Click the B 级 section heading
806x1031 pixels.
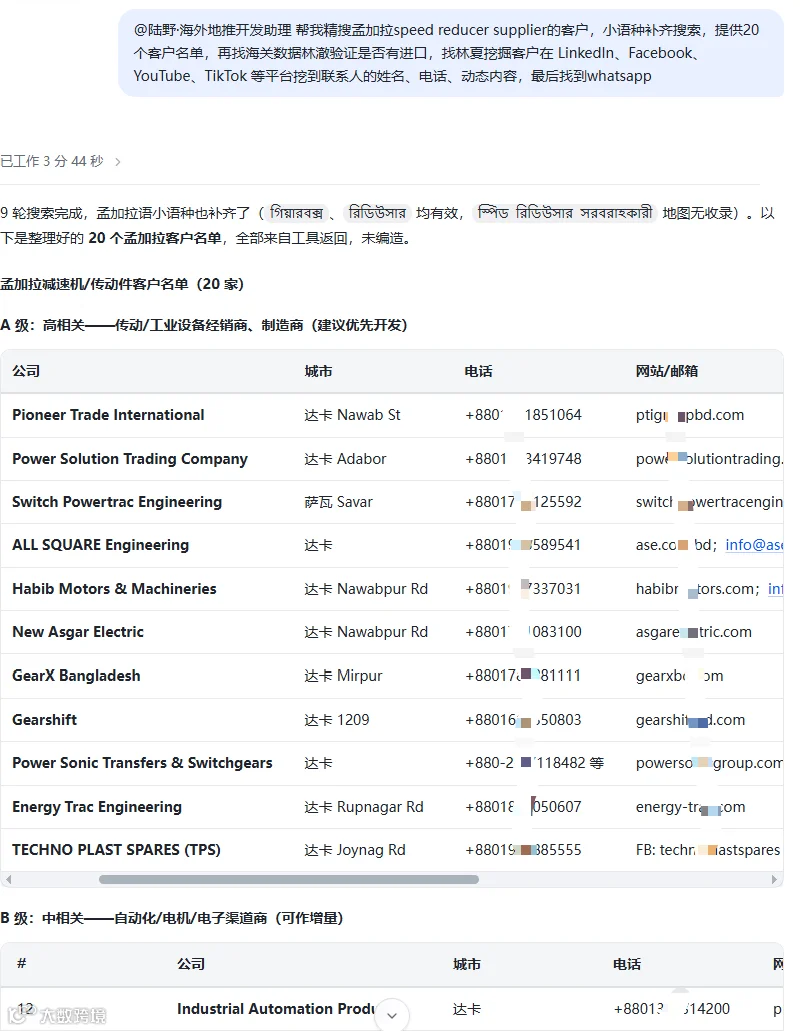click(172, 918)
